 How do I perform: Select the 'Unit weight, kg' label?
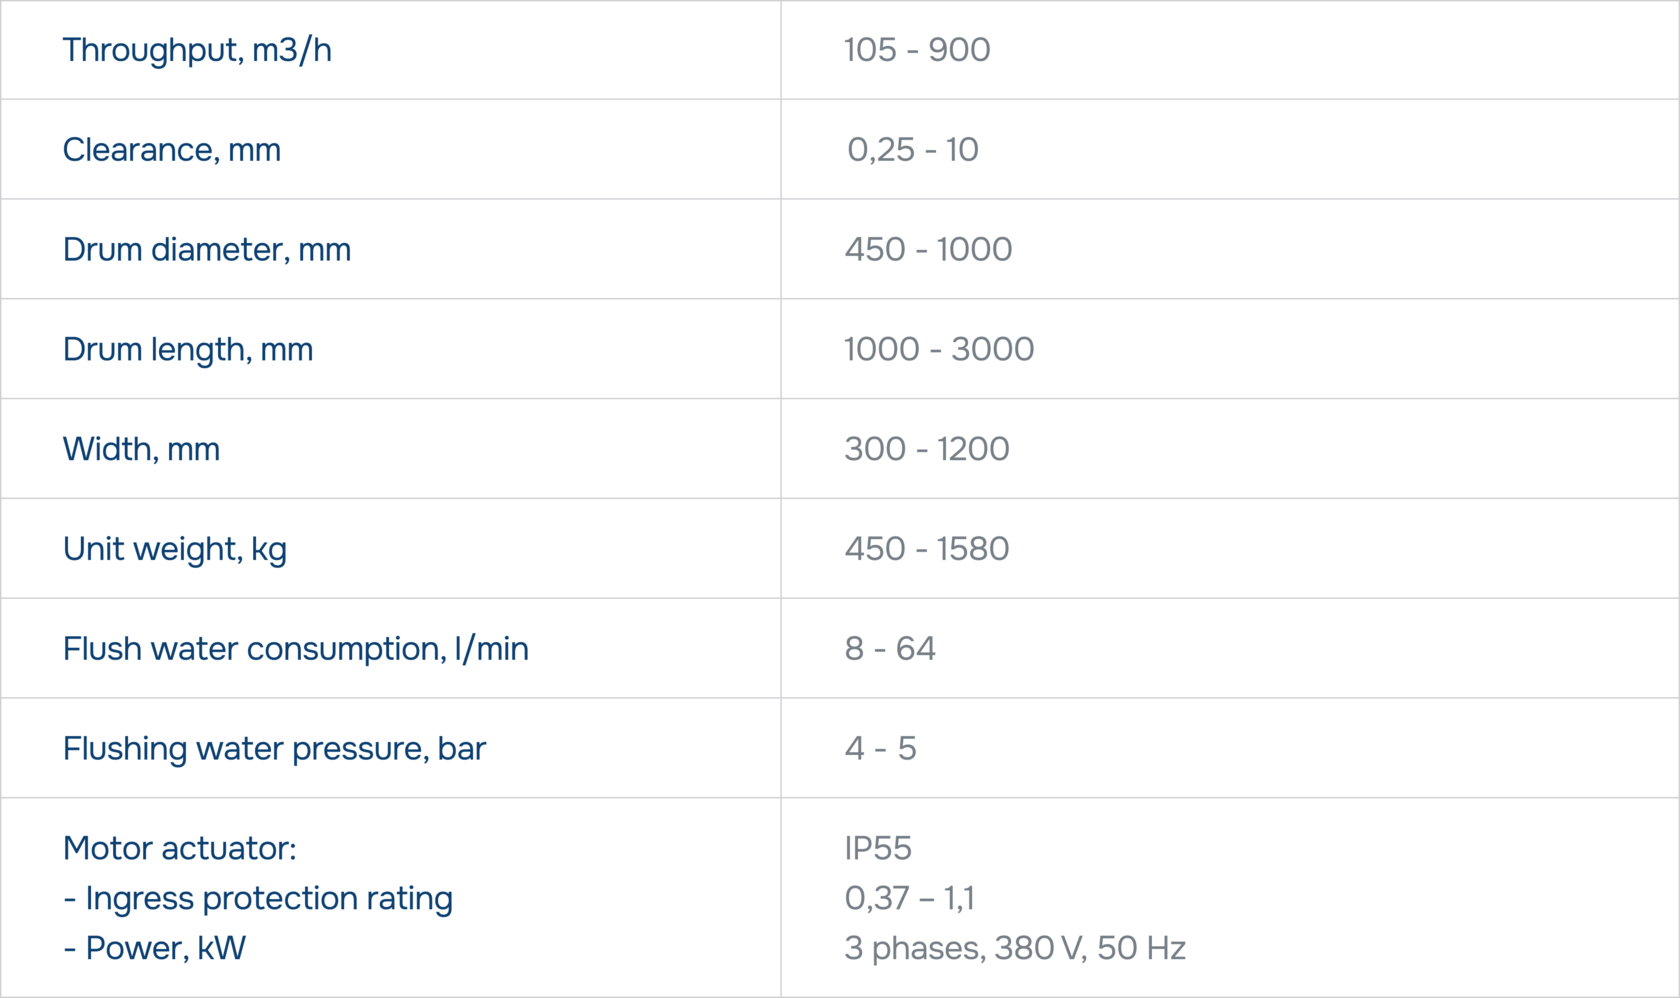pos(175,550)
